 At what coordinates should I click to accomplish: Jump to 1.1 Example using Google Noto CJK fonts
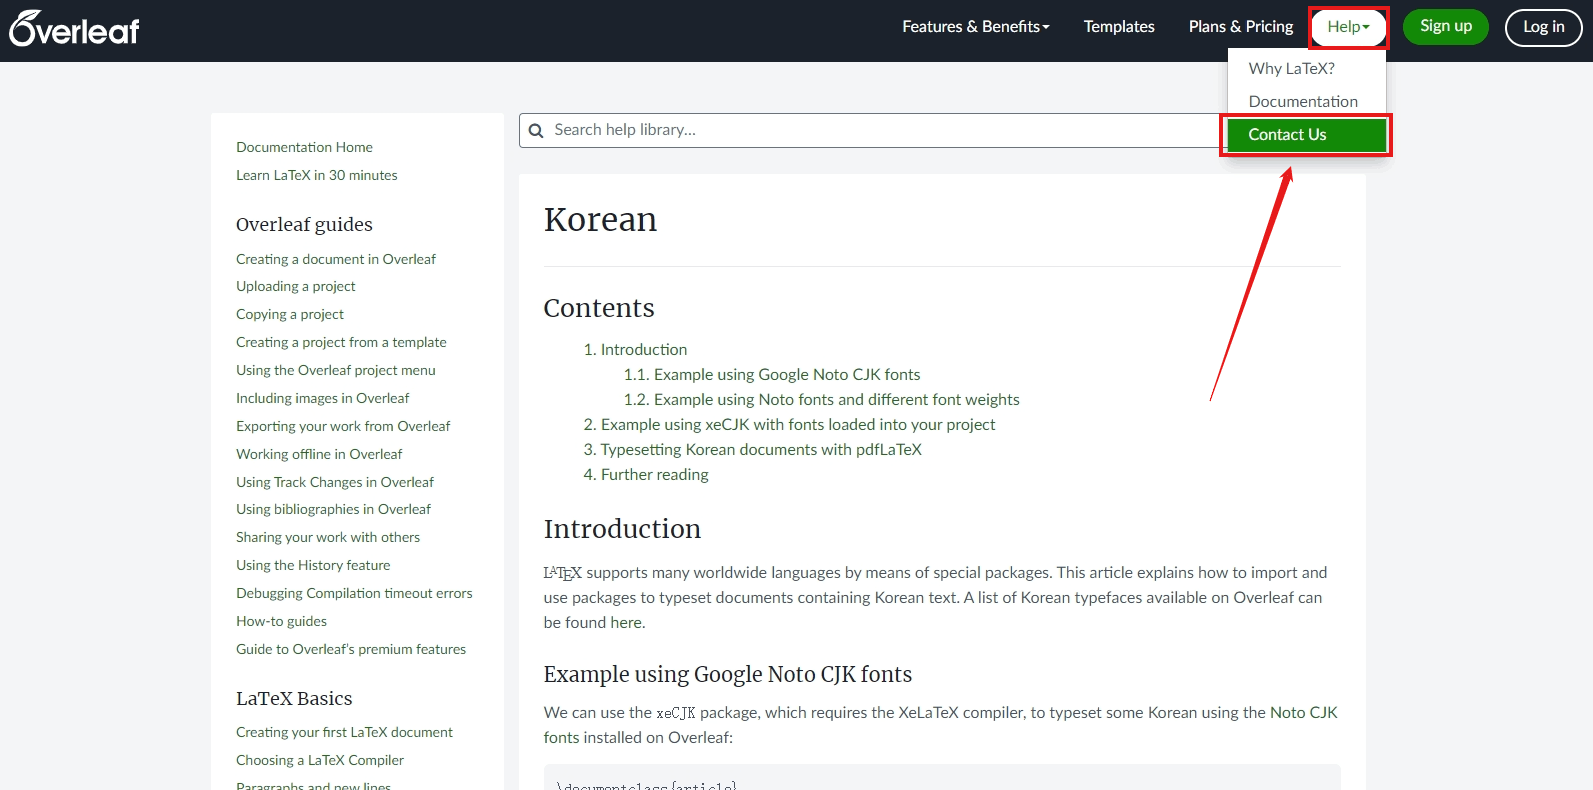[x=772, y=374]
